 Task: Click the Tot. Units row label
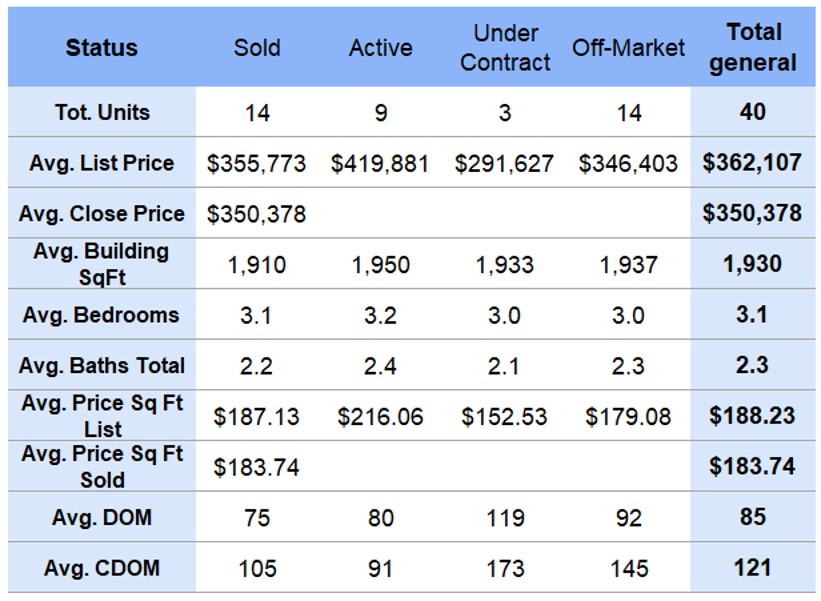(101, 112)
